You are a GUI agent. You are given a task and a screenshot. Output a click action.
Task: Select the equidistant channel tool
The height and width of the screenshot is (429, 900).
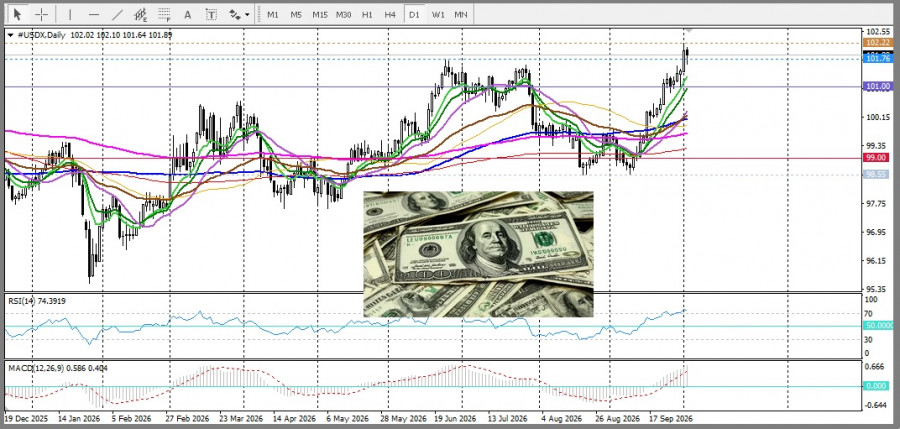(x=141, y=14)
